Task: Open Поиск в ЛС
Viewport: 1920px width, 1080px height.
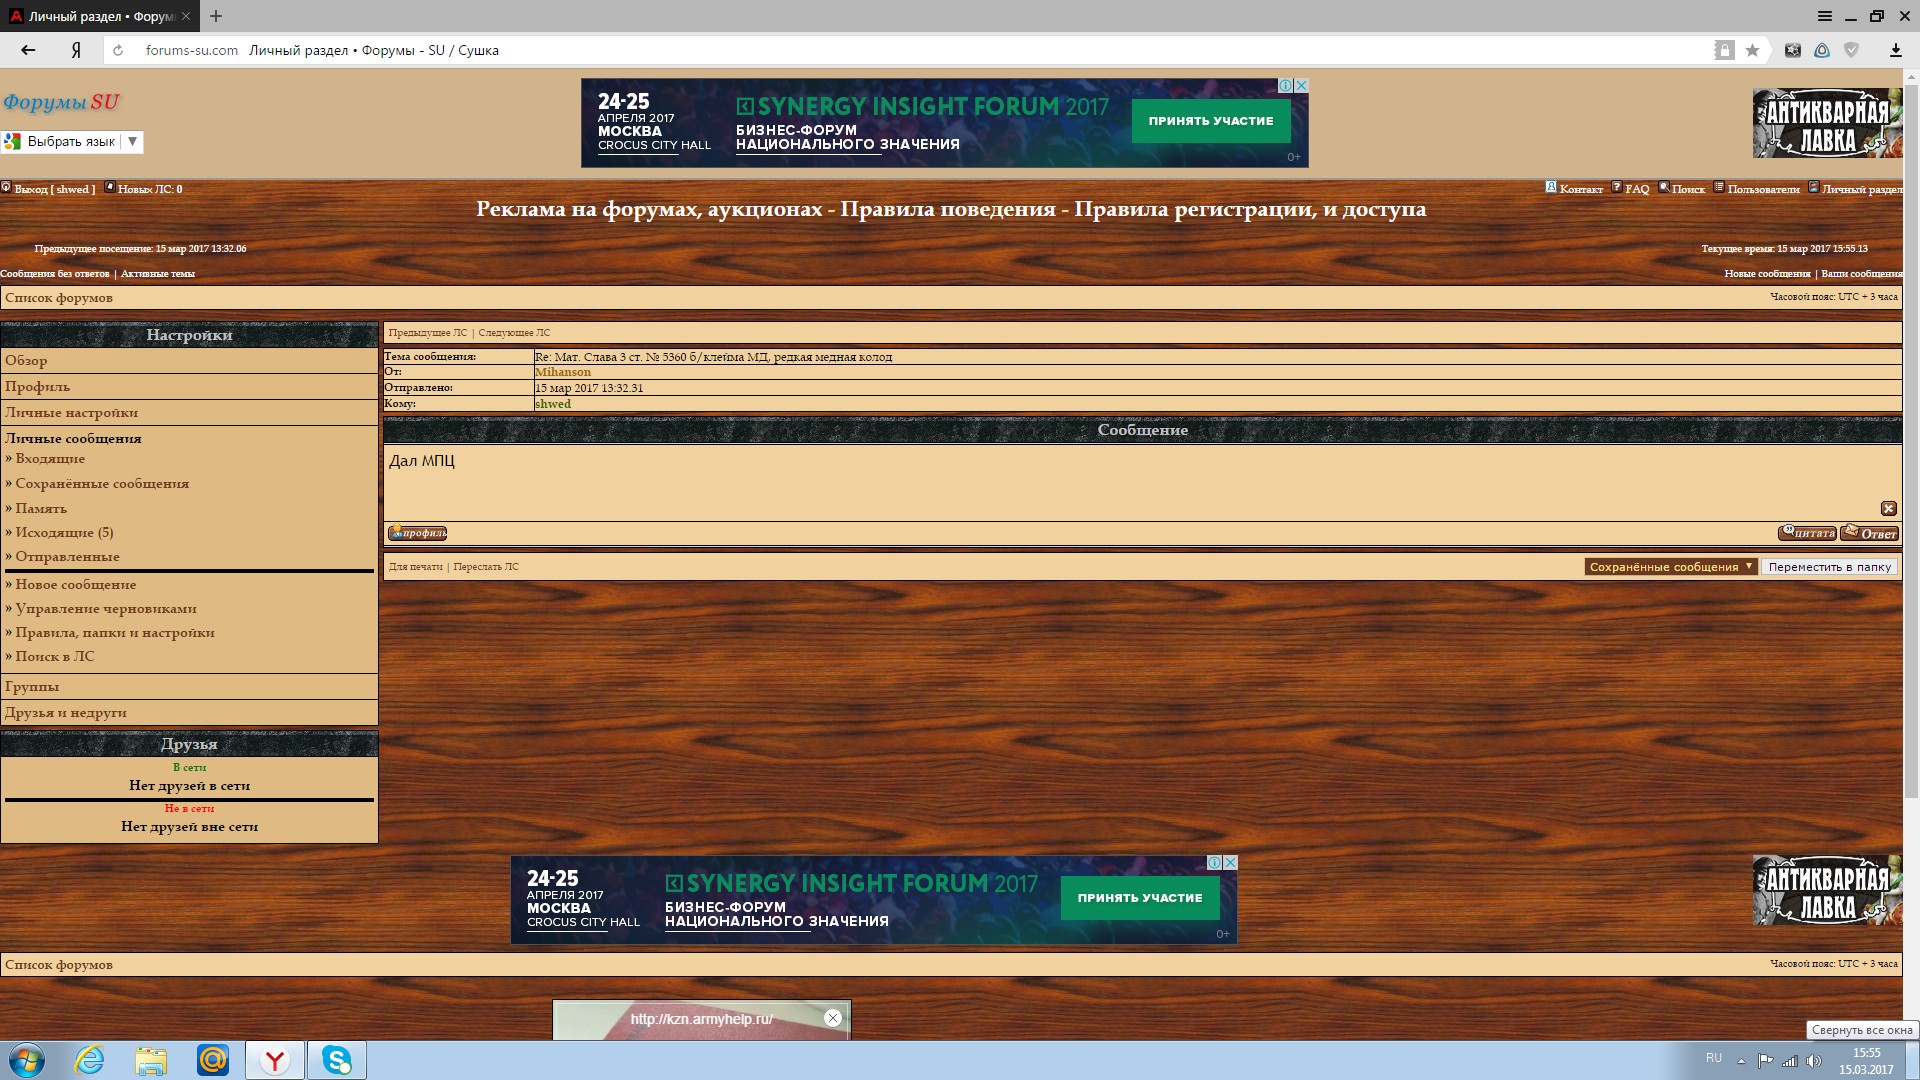Action: (55, 656)
